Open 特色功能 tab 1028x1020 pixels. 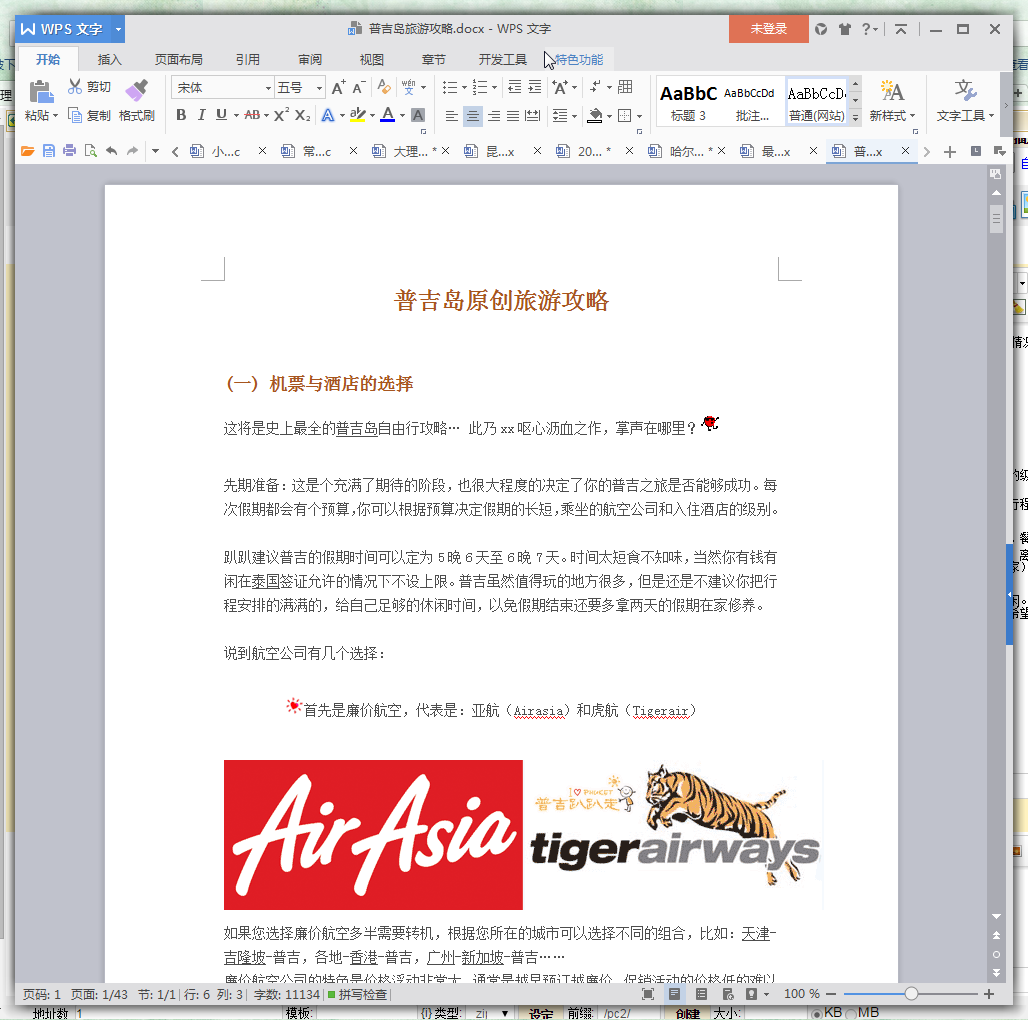[579, 60]
